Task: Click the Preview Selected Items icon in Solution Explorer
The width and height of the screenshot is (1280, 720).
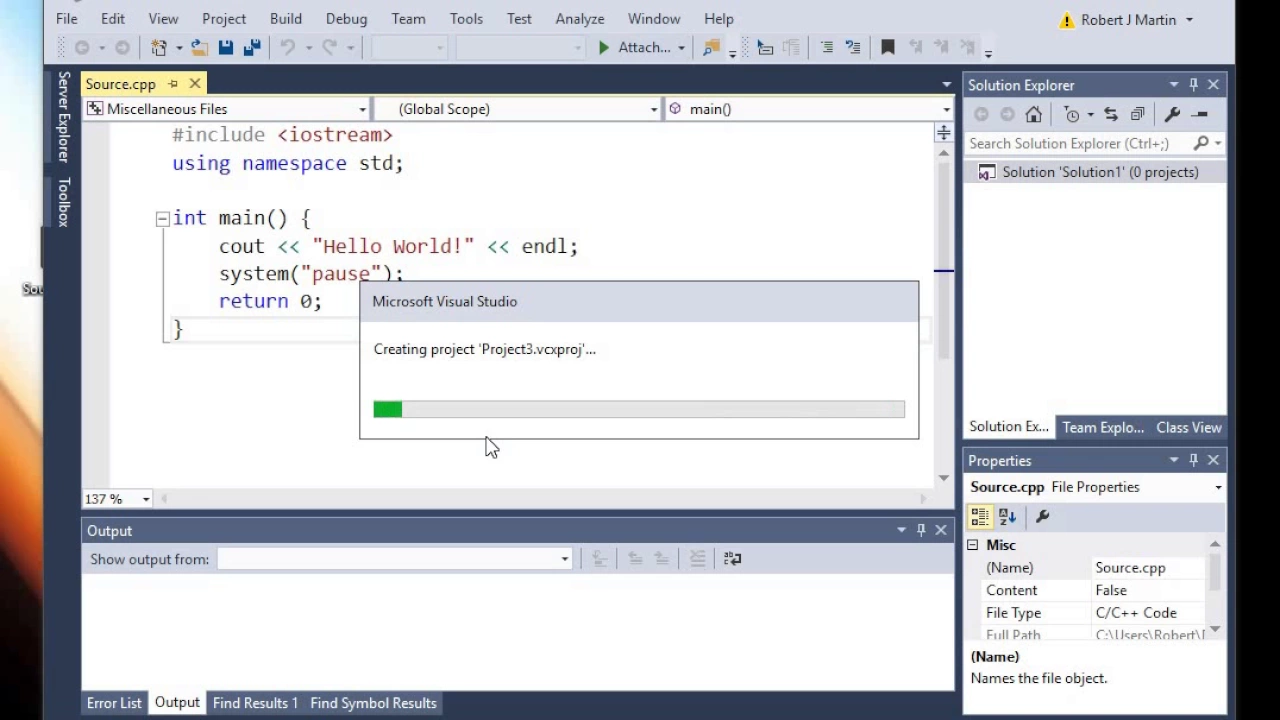Action: [x=1200, y=114]
